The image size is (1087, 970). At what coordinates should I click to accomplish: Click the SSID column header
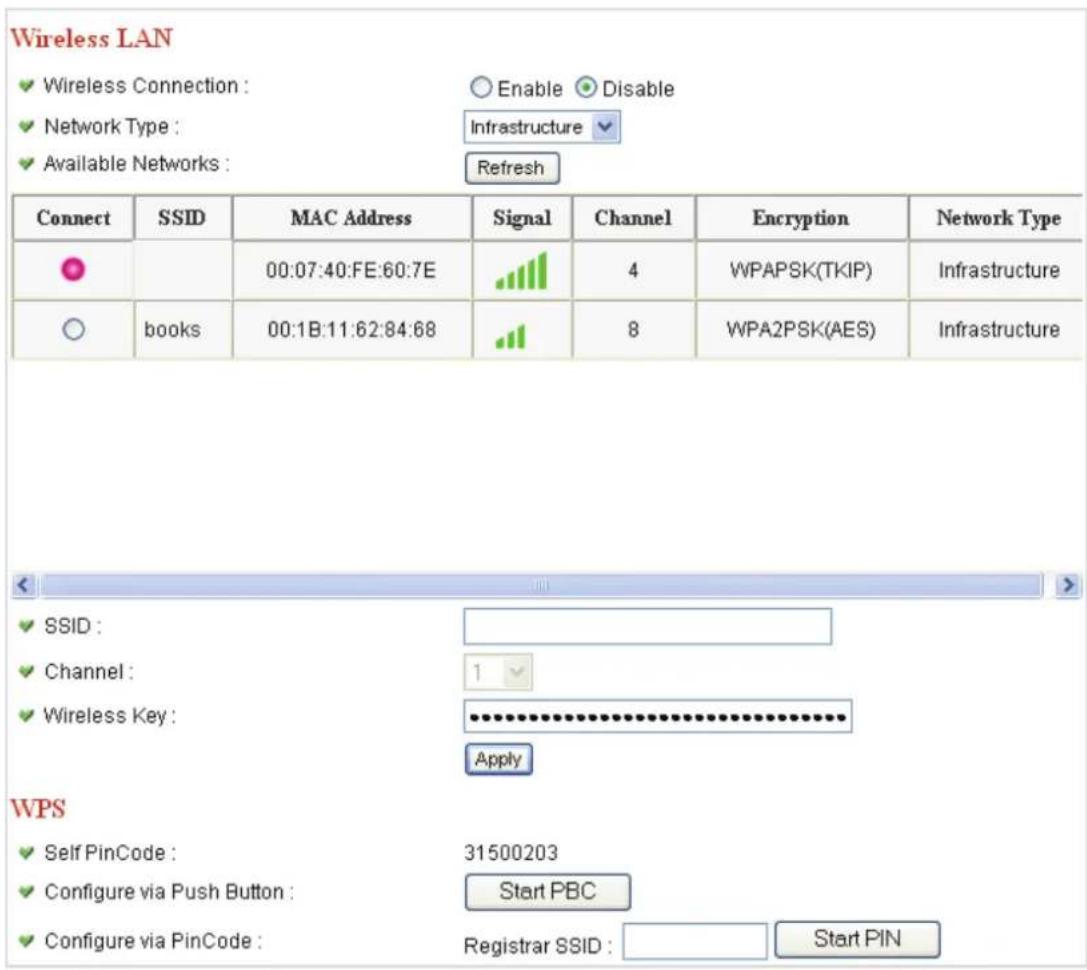point(182,218)
